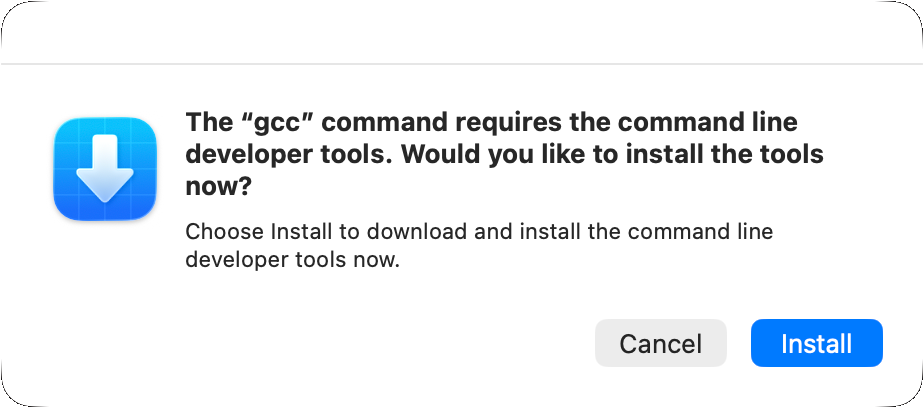Confirm installing the command line developer tools
Image resolution: width=924 pixels, height=407 pixels.
click(817, 343)
